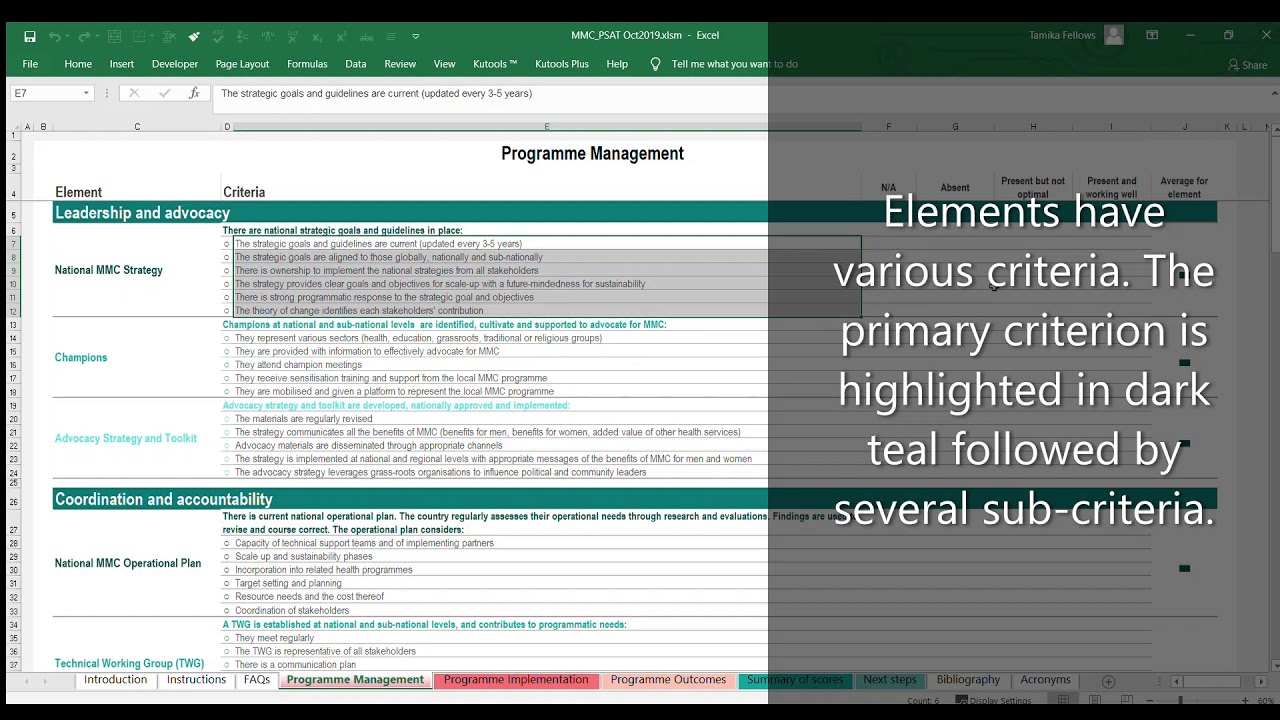Switch to the Insert ribbon tab
This screenshot has height=720, width=1280.
coord(122,64)
